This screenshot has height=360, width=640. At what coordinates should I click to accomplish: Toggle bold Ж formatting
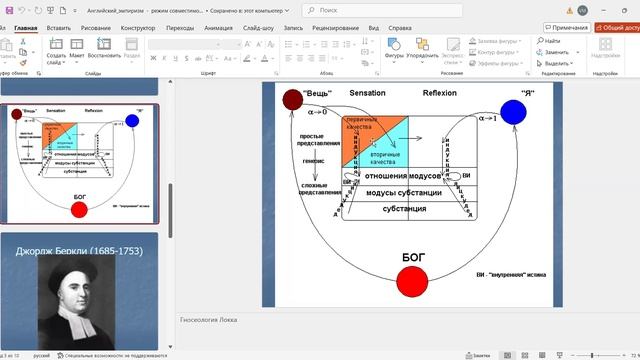(x=153, y=59)
